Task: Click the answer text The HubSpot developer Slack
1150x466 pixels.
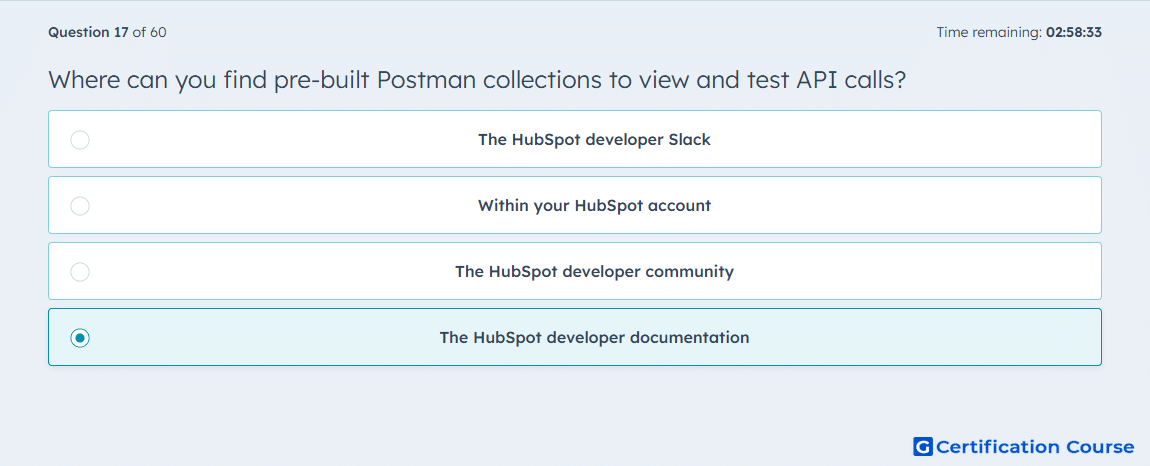Action: coord(594,139)
